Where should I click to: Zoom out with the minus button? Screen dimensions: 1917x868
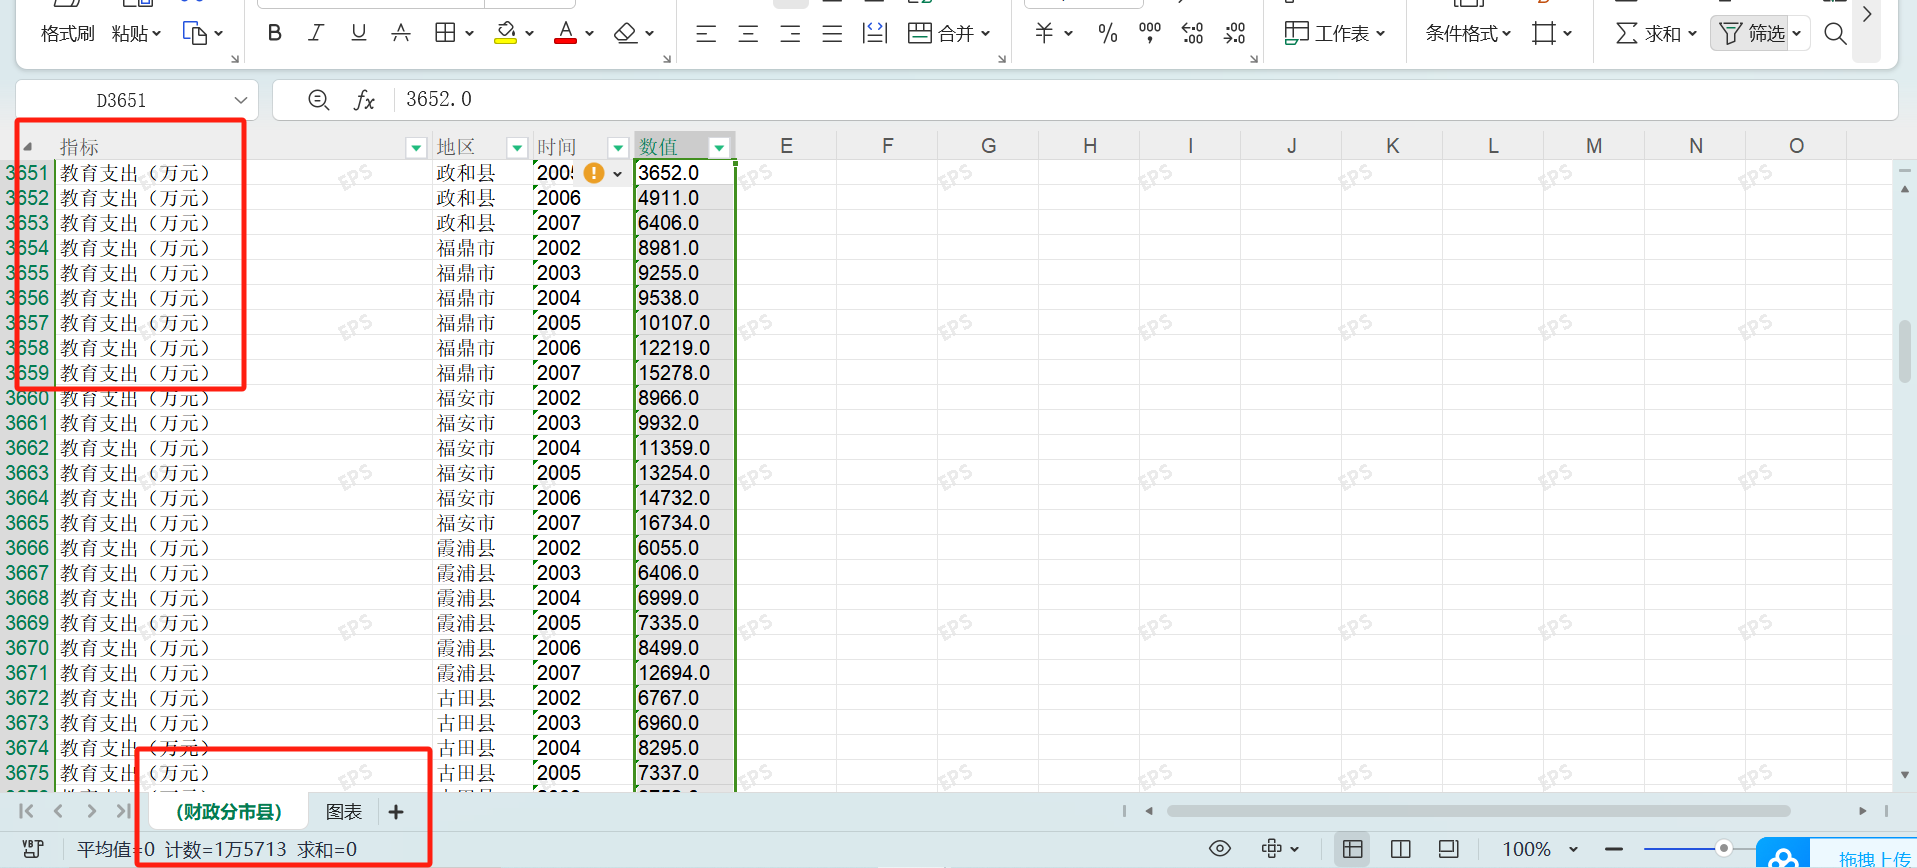pyautogui.click(x=1613, y=849)
